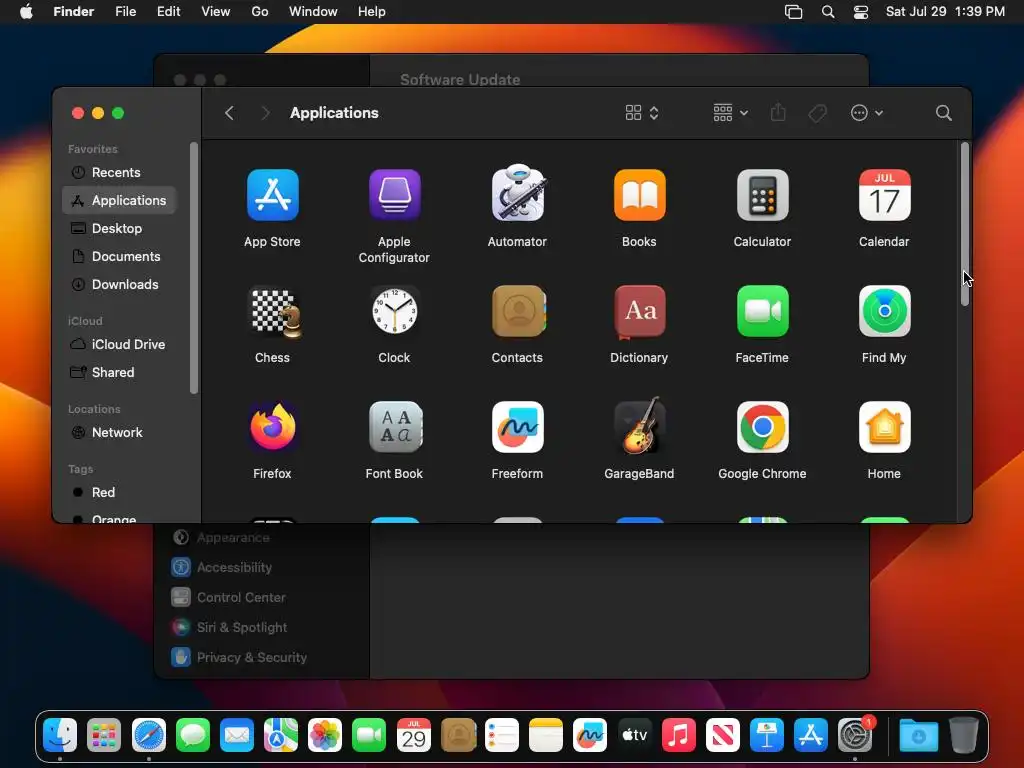1024x768 pixels.
Task: Click Stage Manager icon in menu bar
Action: tap(793, 12)
